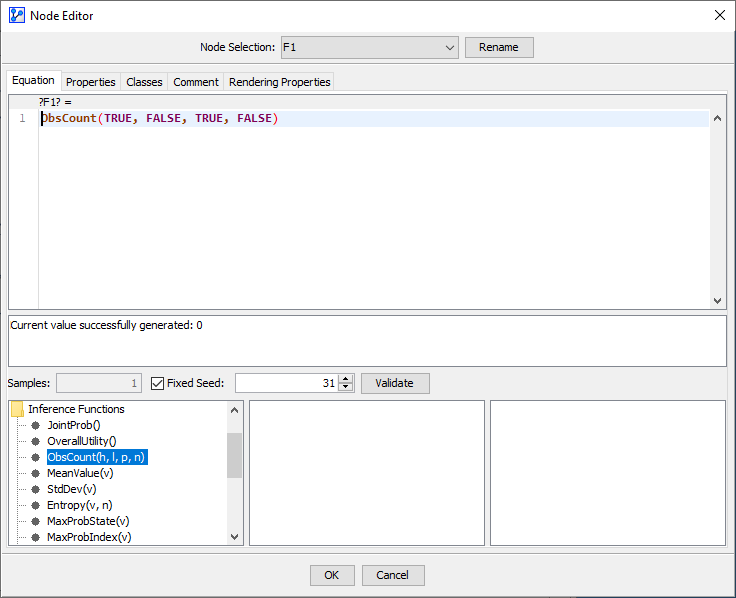Decrease the fixed seed value with down arrow
The height and width of the screenshot is (598, 736).
coord(346,387)
